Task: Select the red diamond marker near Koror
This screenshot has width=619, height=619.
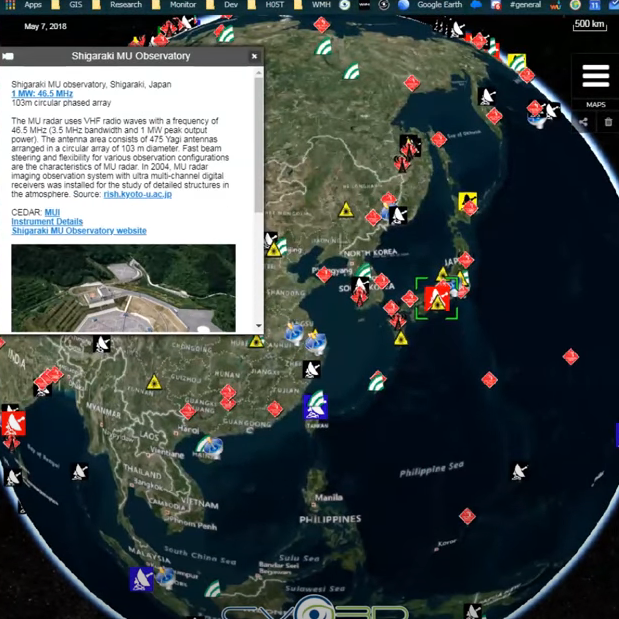Action: click(467, 516)
